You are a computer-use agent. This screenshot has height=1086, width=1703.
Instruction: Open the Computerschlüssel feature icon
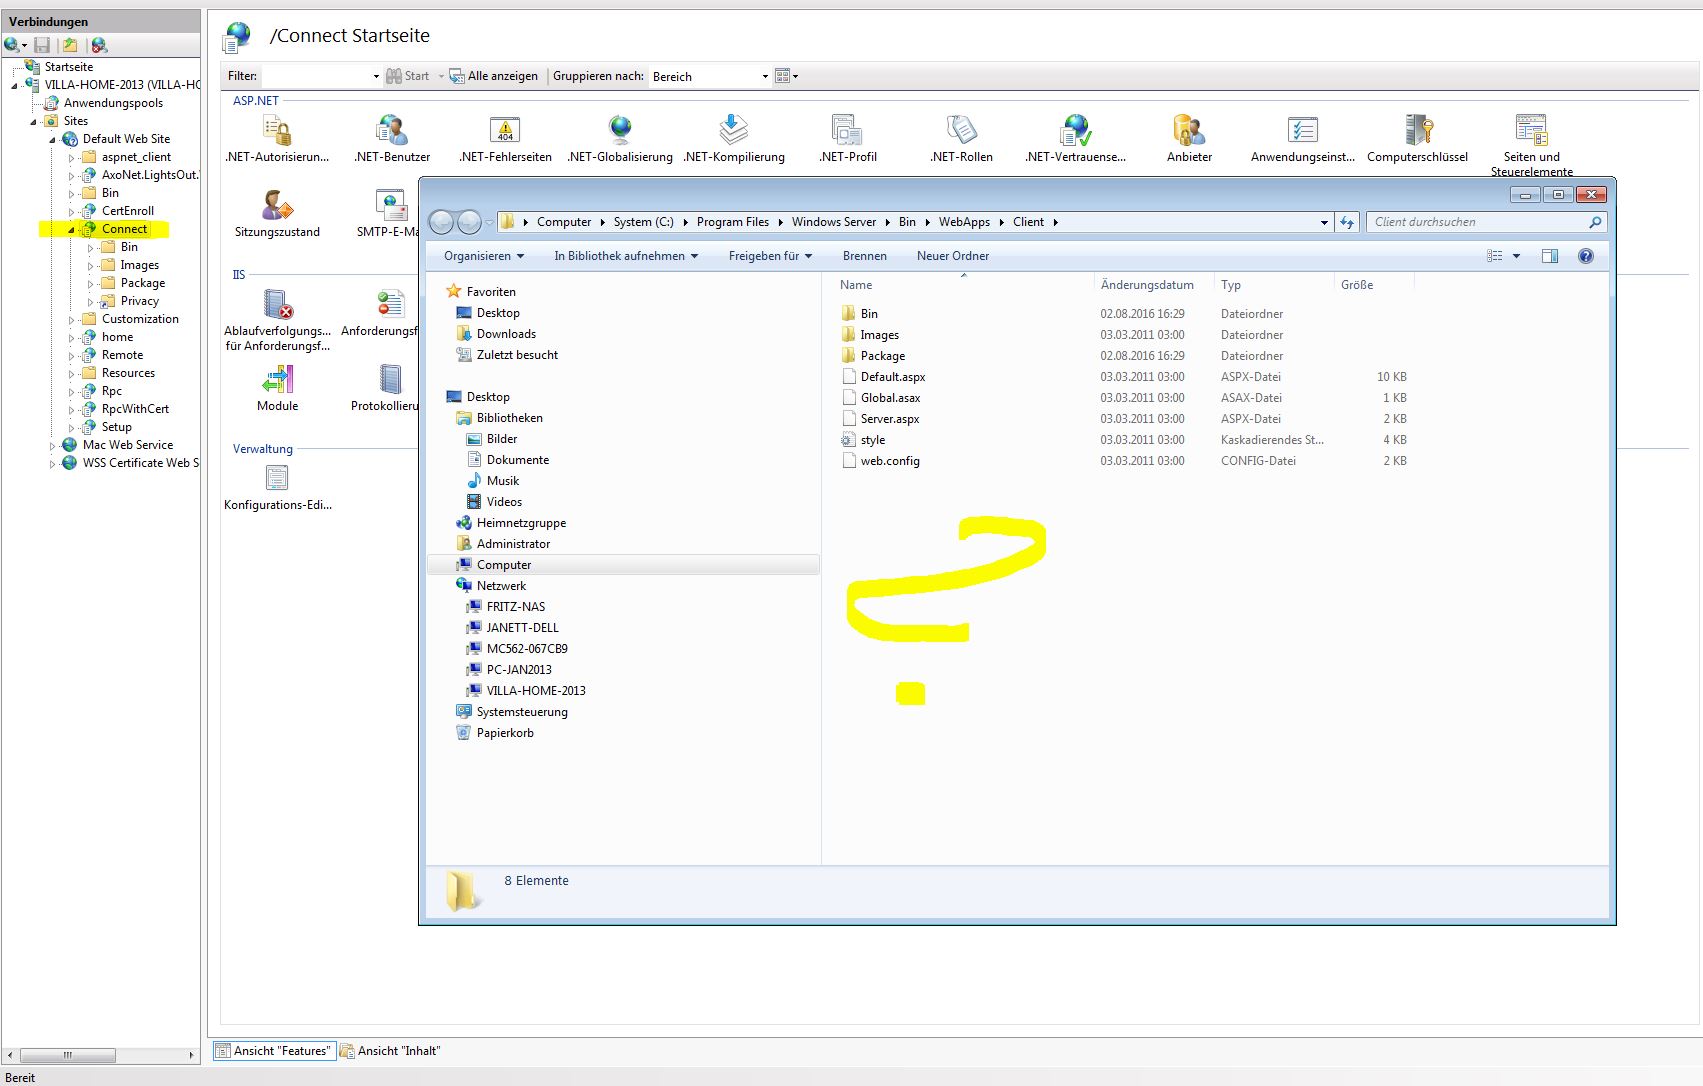[x=1417, y=131]
